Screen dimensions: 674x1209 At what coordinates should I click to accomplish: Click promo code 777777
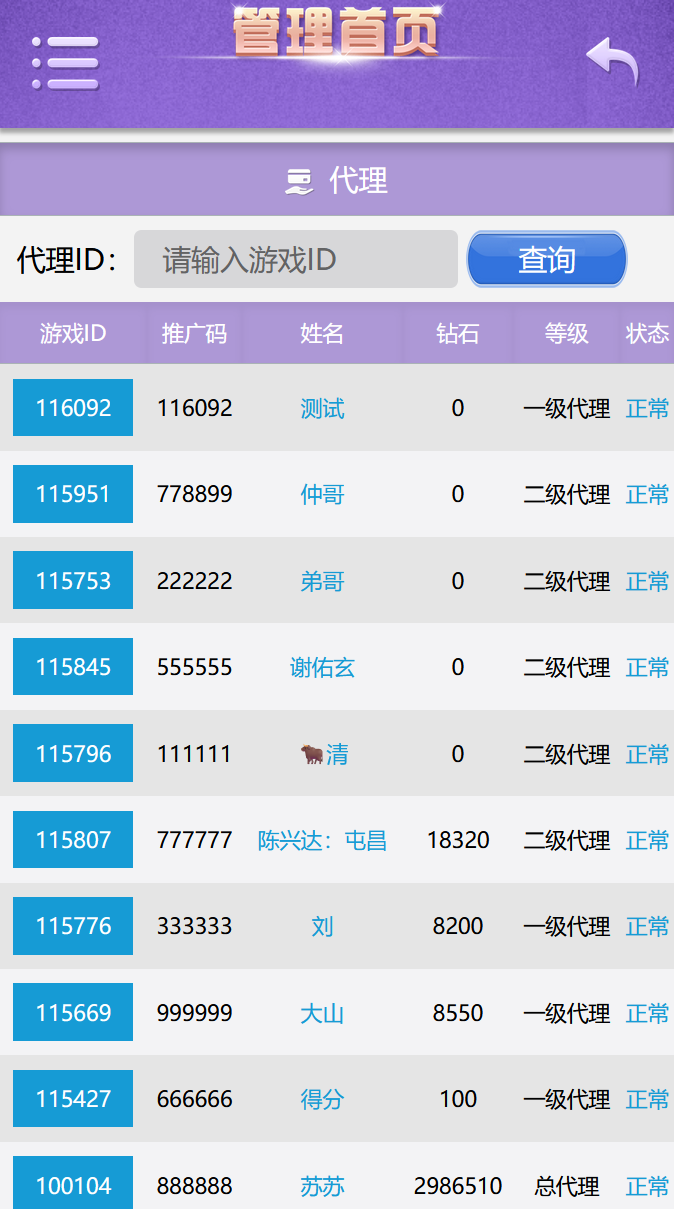click(x=194, y=840)
